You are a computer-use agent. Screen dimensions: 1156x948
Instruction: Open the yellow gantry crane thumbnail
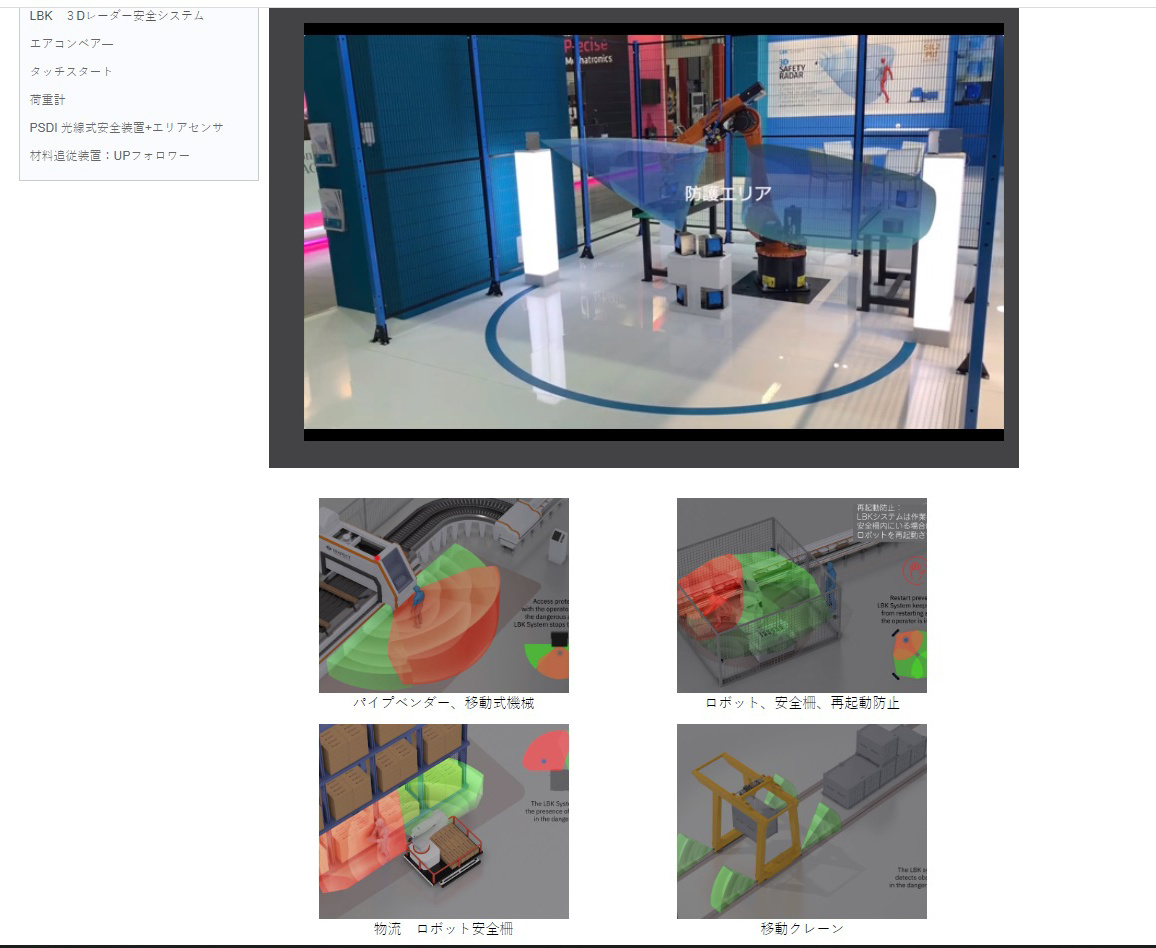point(801,821)
